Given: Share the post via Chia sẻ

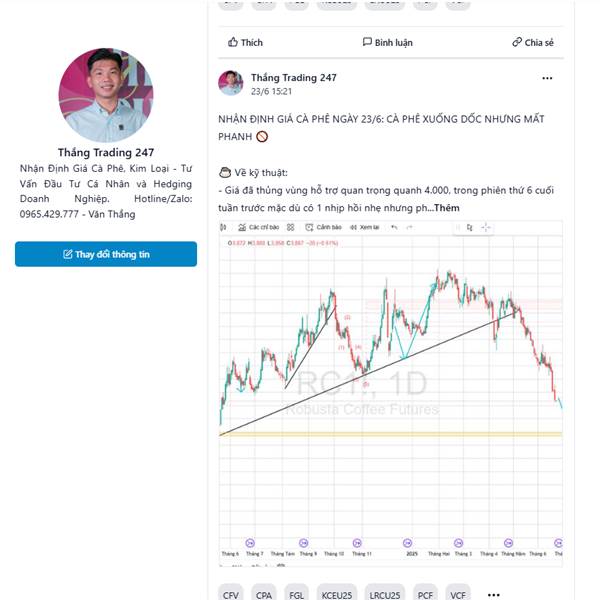Looking at the screenshot, I should tap(532, 42).
